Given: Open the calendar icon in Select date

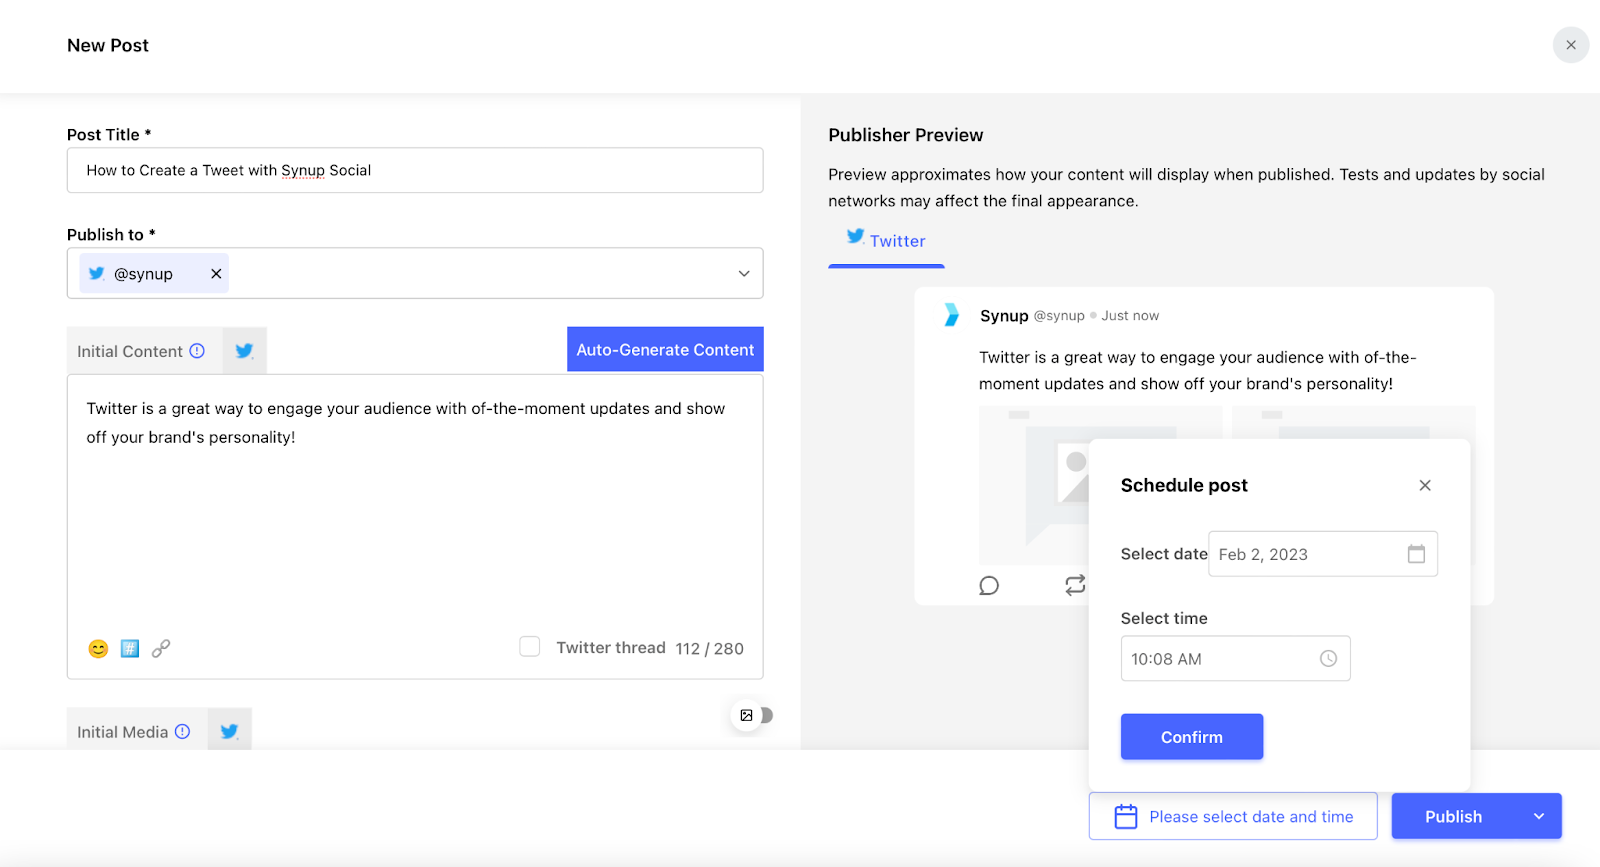Looking at the screenshot, I should 1416,554.
